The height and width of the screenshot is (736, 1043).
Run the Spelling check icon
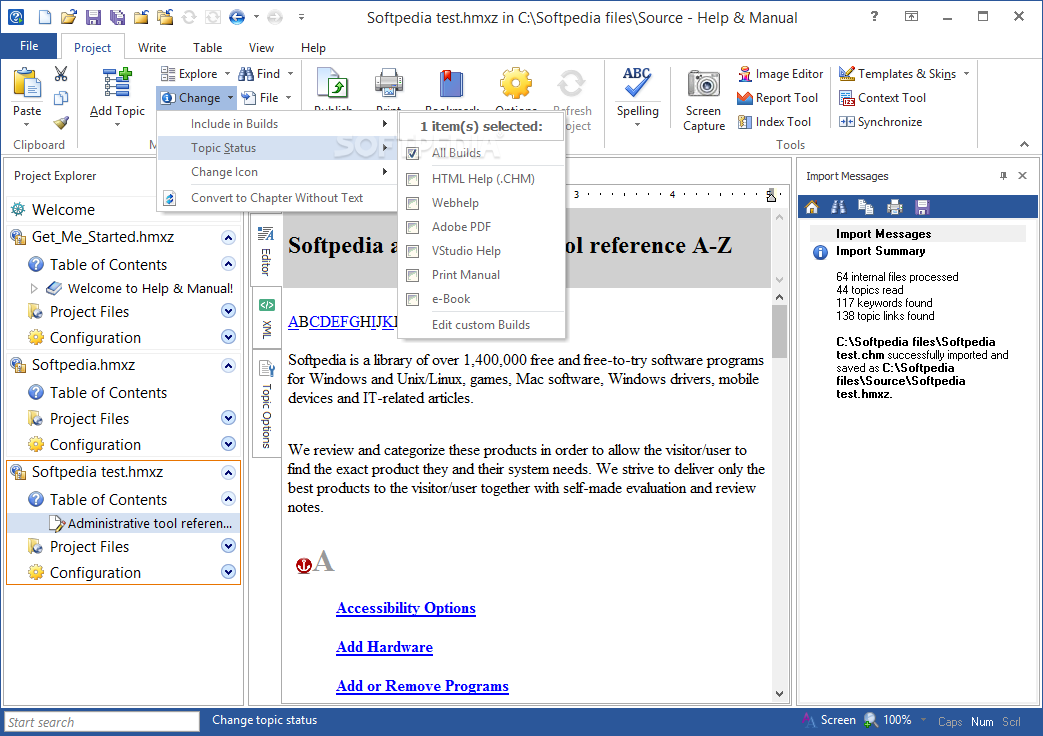637,83
